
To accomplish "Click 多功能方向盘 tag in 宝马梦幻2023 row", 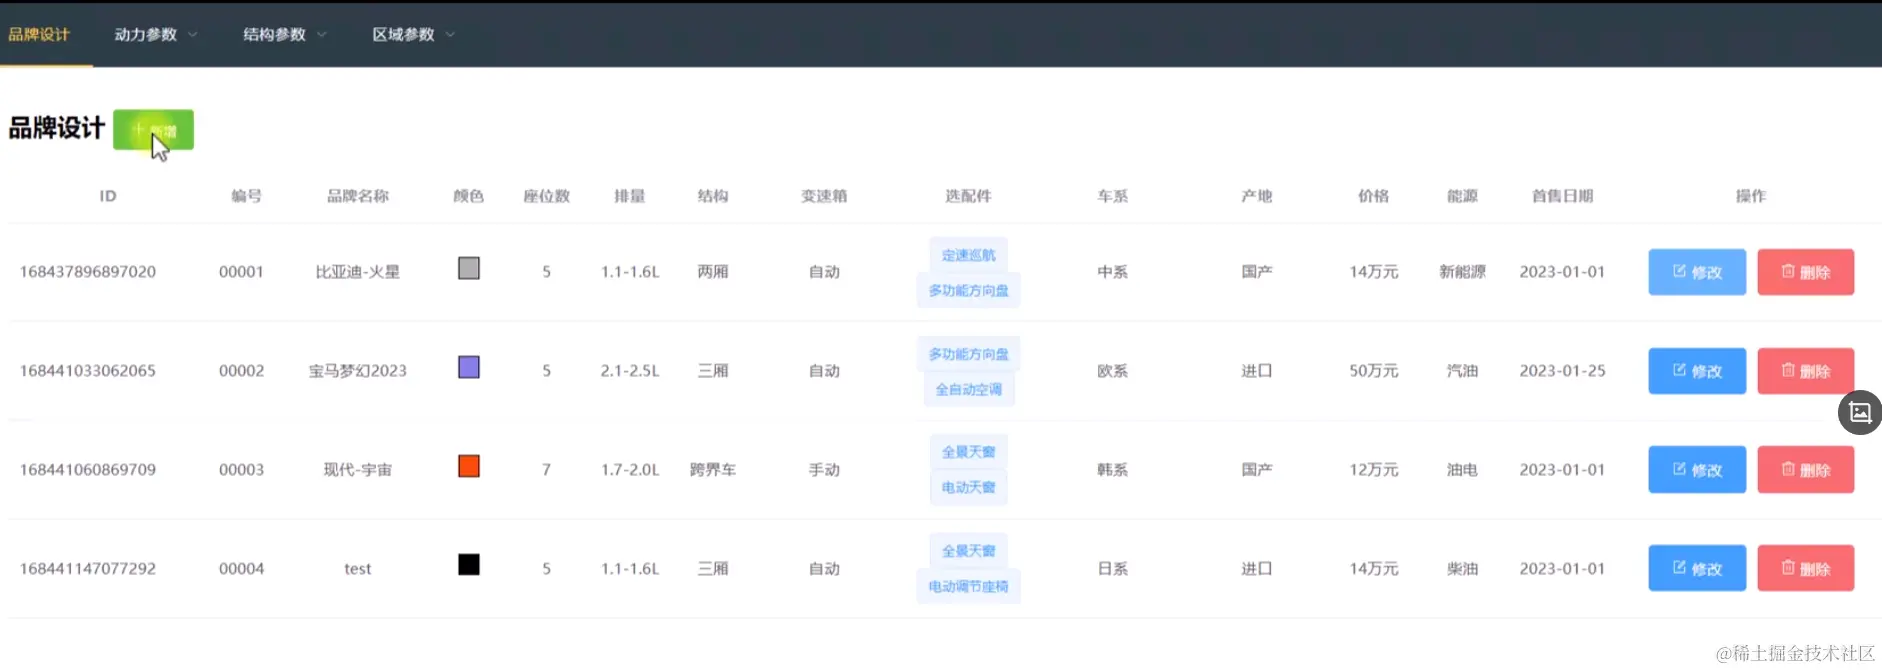I will [x=969, y=354].
